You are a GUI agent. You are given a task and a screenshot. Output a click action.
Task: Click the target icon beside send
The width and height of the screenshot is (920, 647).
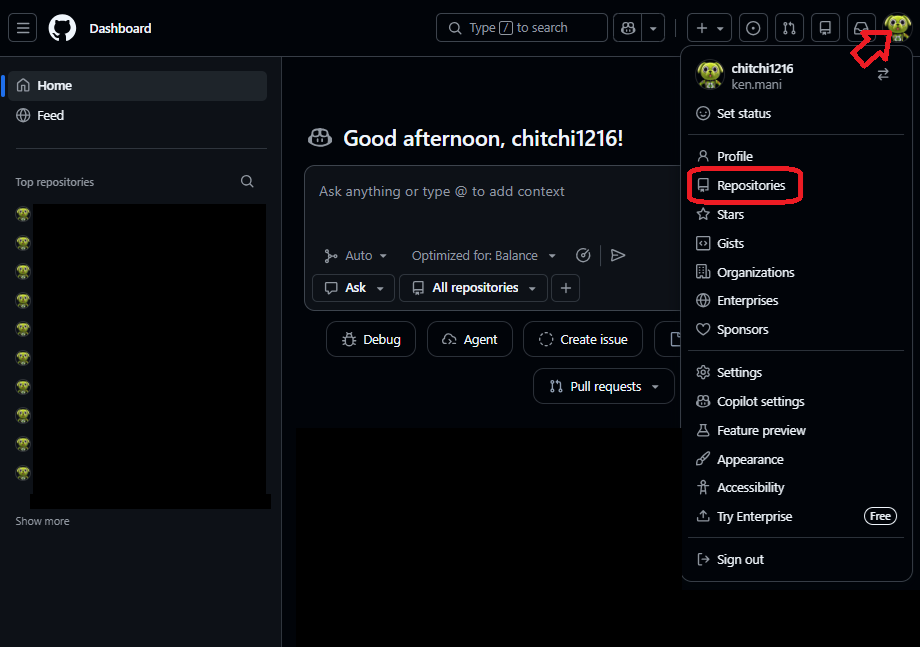click(583, 255)
